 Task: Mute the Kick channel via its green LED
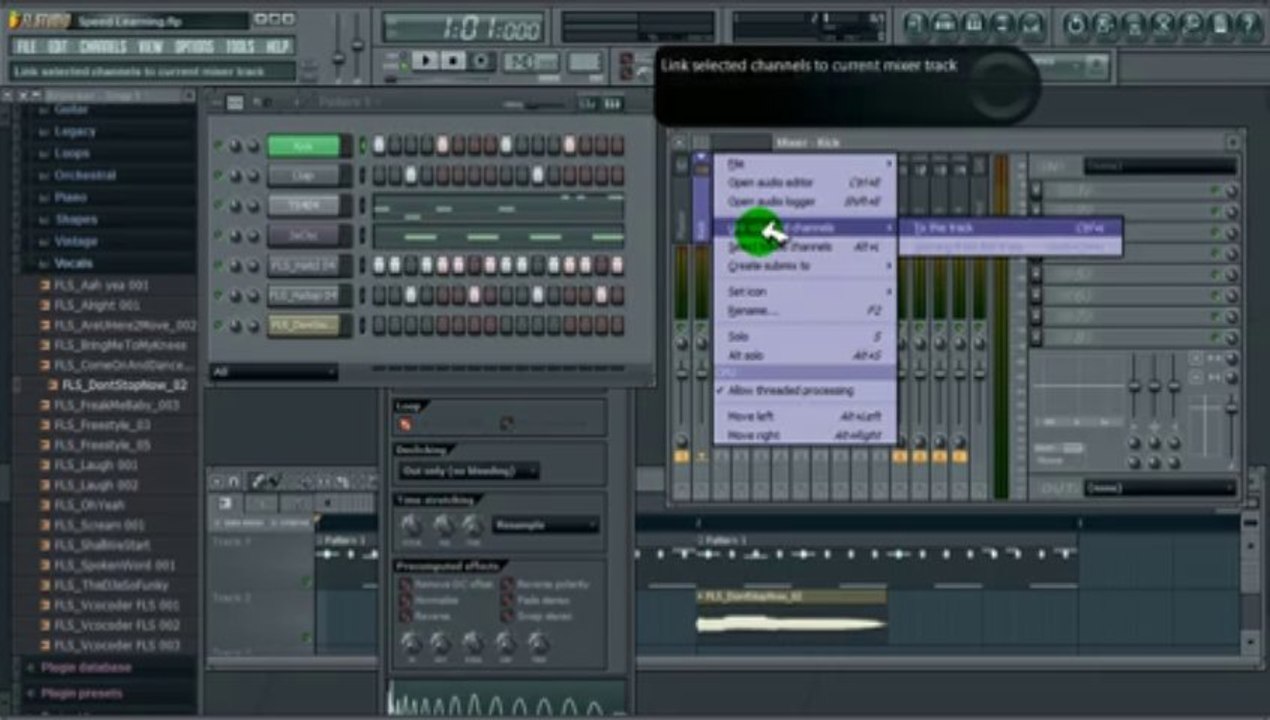point(218,146)
